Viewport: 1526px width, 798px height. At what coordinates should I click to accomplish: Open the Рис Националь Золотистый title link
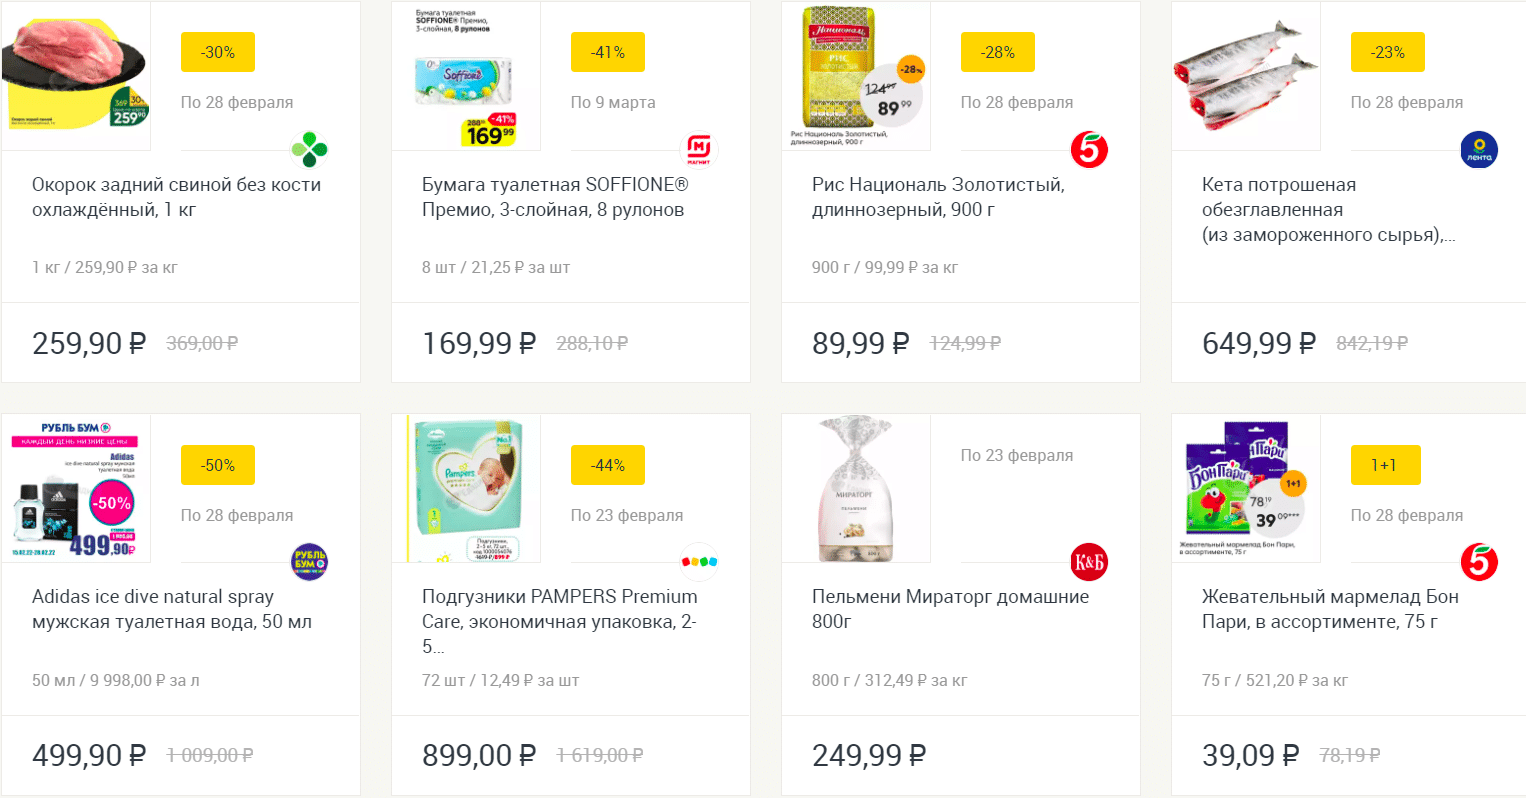(x=938, y=197)
